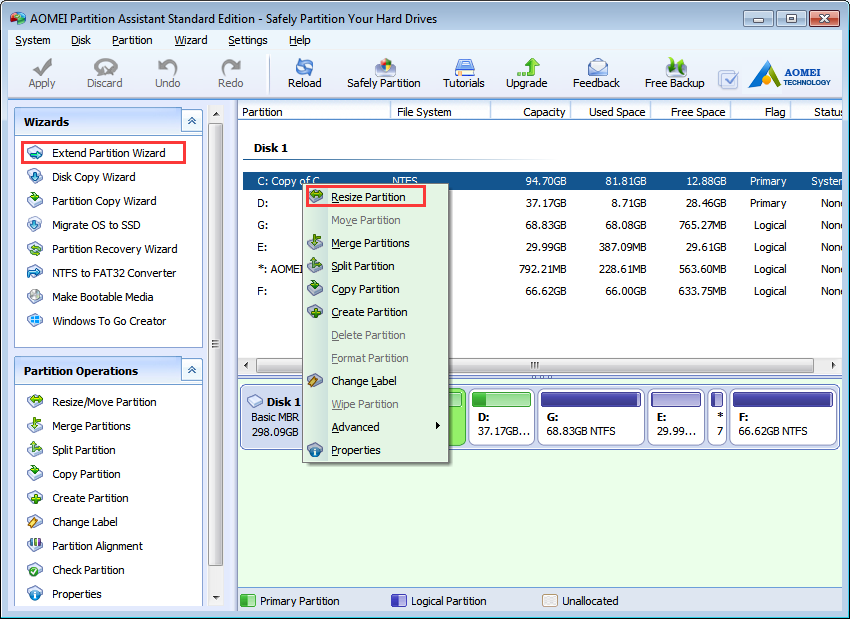Open the Partition Recovery Wizard
This screenshot has height=619, width=850.
coord(102,249)
